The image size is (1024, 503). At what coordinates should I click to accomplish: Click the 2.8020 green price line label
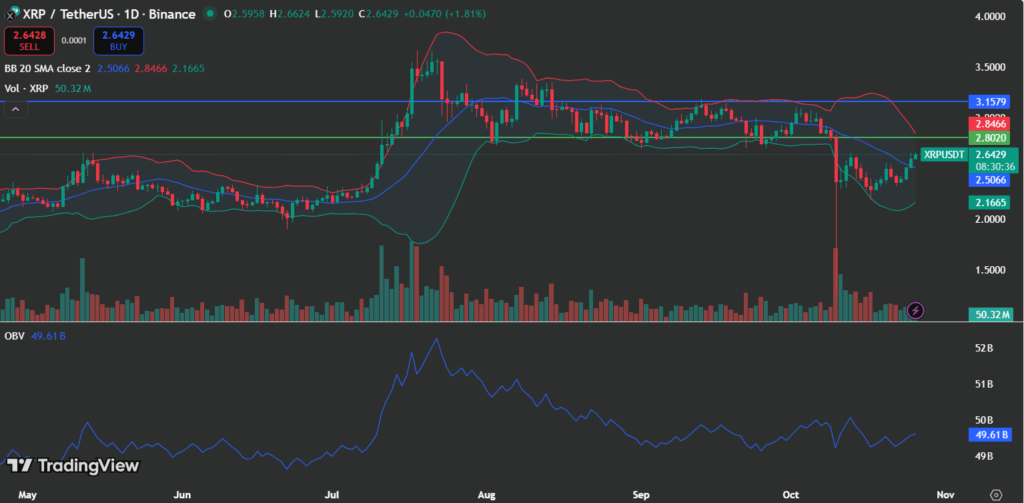[x=989, y=137]
